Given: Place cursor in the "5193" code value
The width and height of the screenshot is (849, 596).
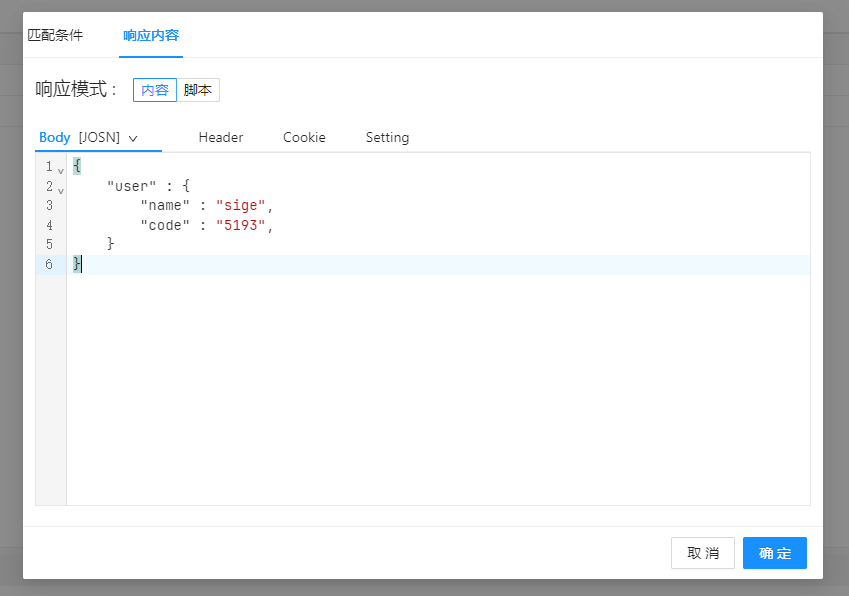Looking at the screenshot, I should coord(240,226).
